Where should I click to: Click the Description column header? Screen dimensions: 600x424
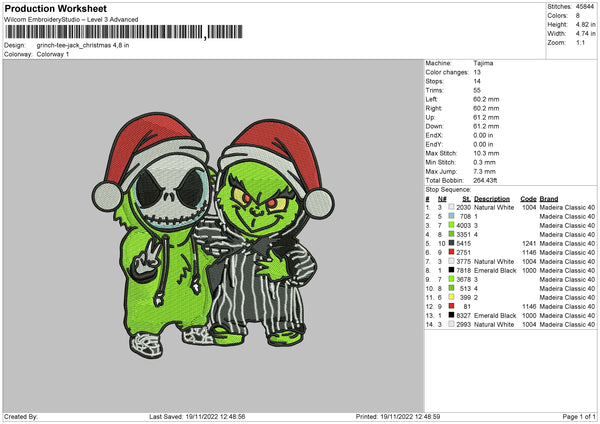pyautogui.click(x=492, y=199)
